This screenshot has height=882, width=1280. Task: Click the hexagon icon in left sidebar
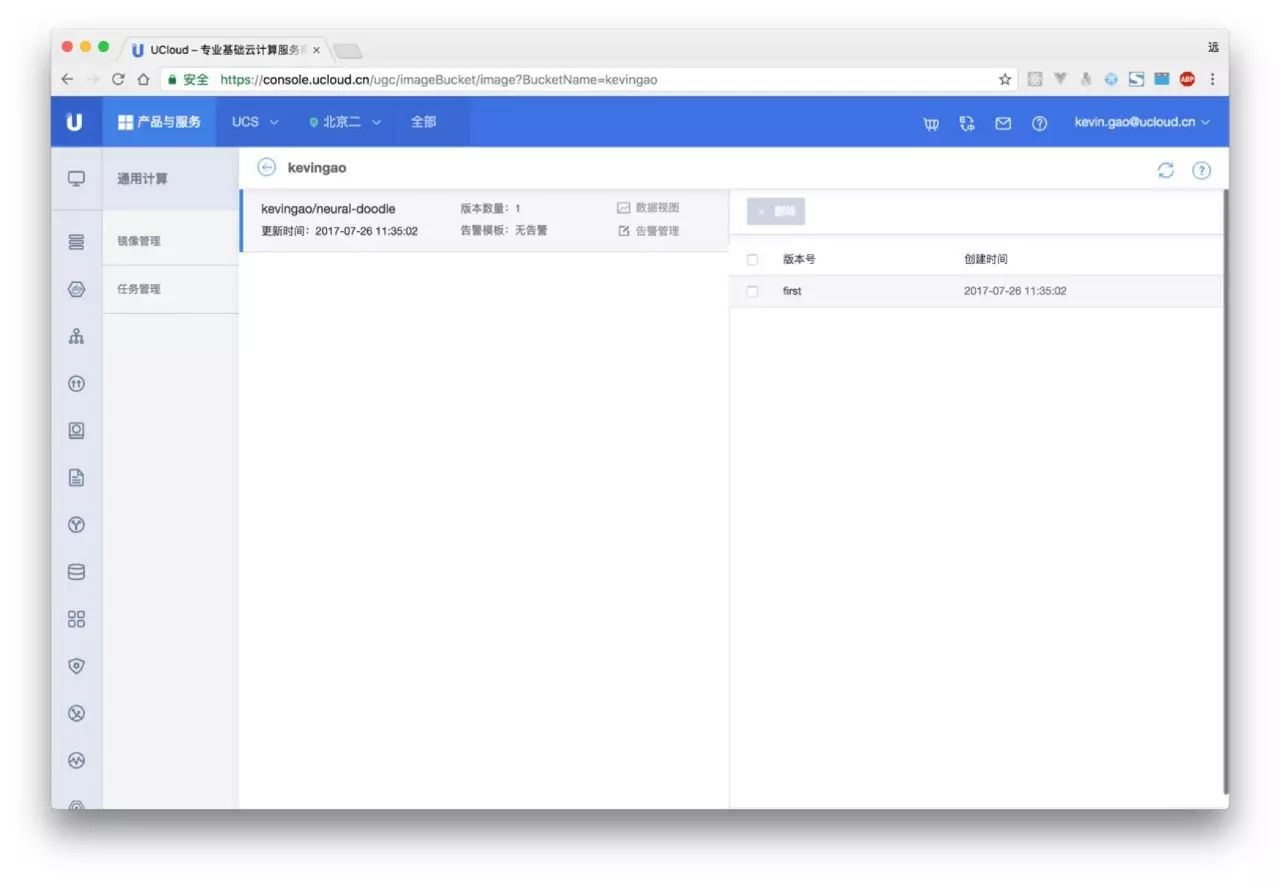tap(76, 289)
